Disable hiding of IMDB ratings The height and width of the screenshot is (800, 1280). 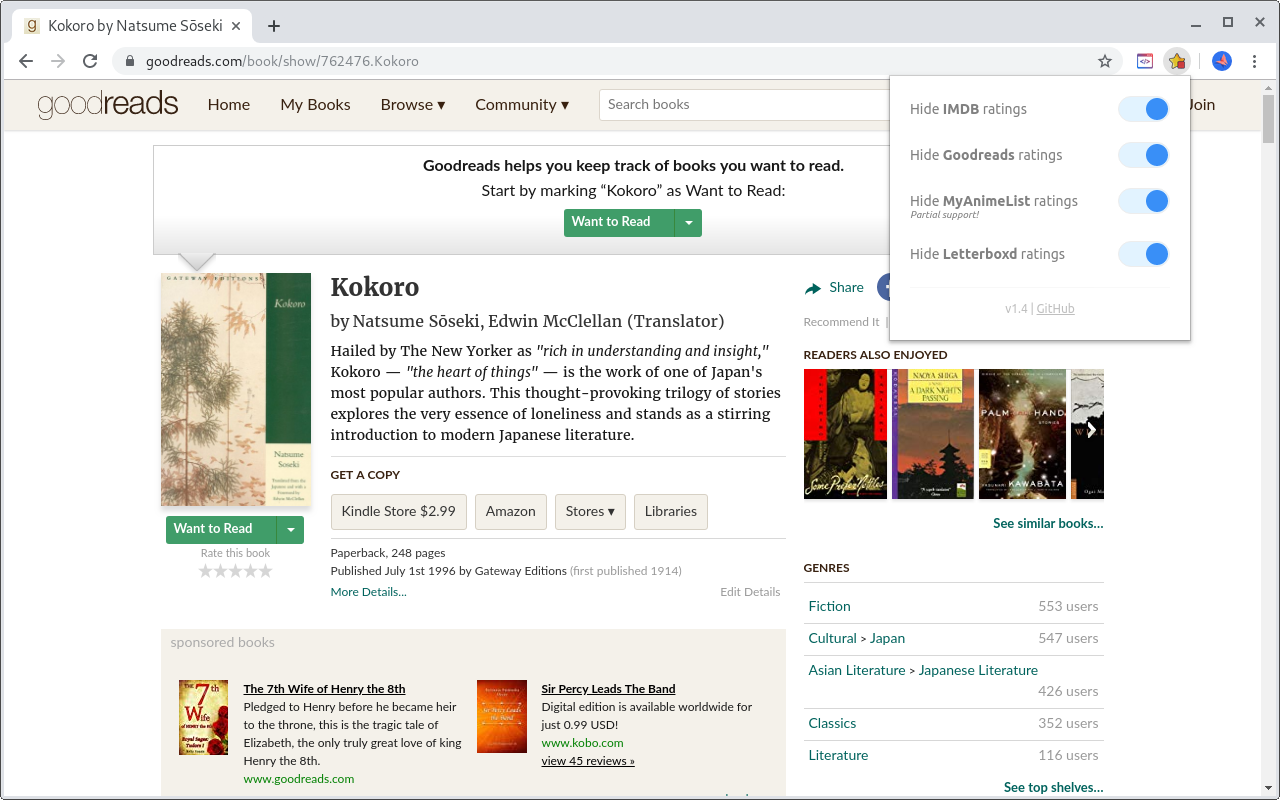click(x=1143, y=109)
